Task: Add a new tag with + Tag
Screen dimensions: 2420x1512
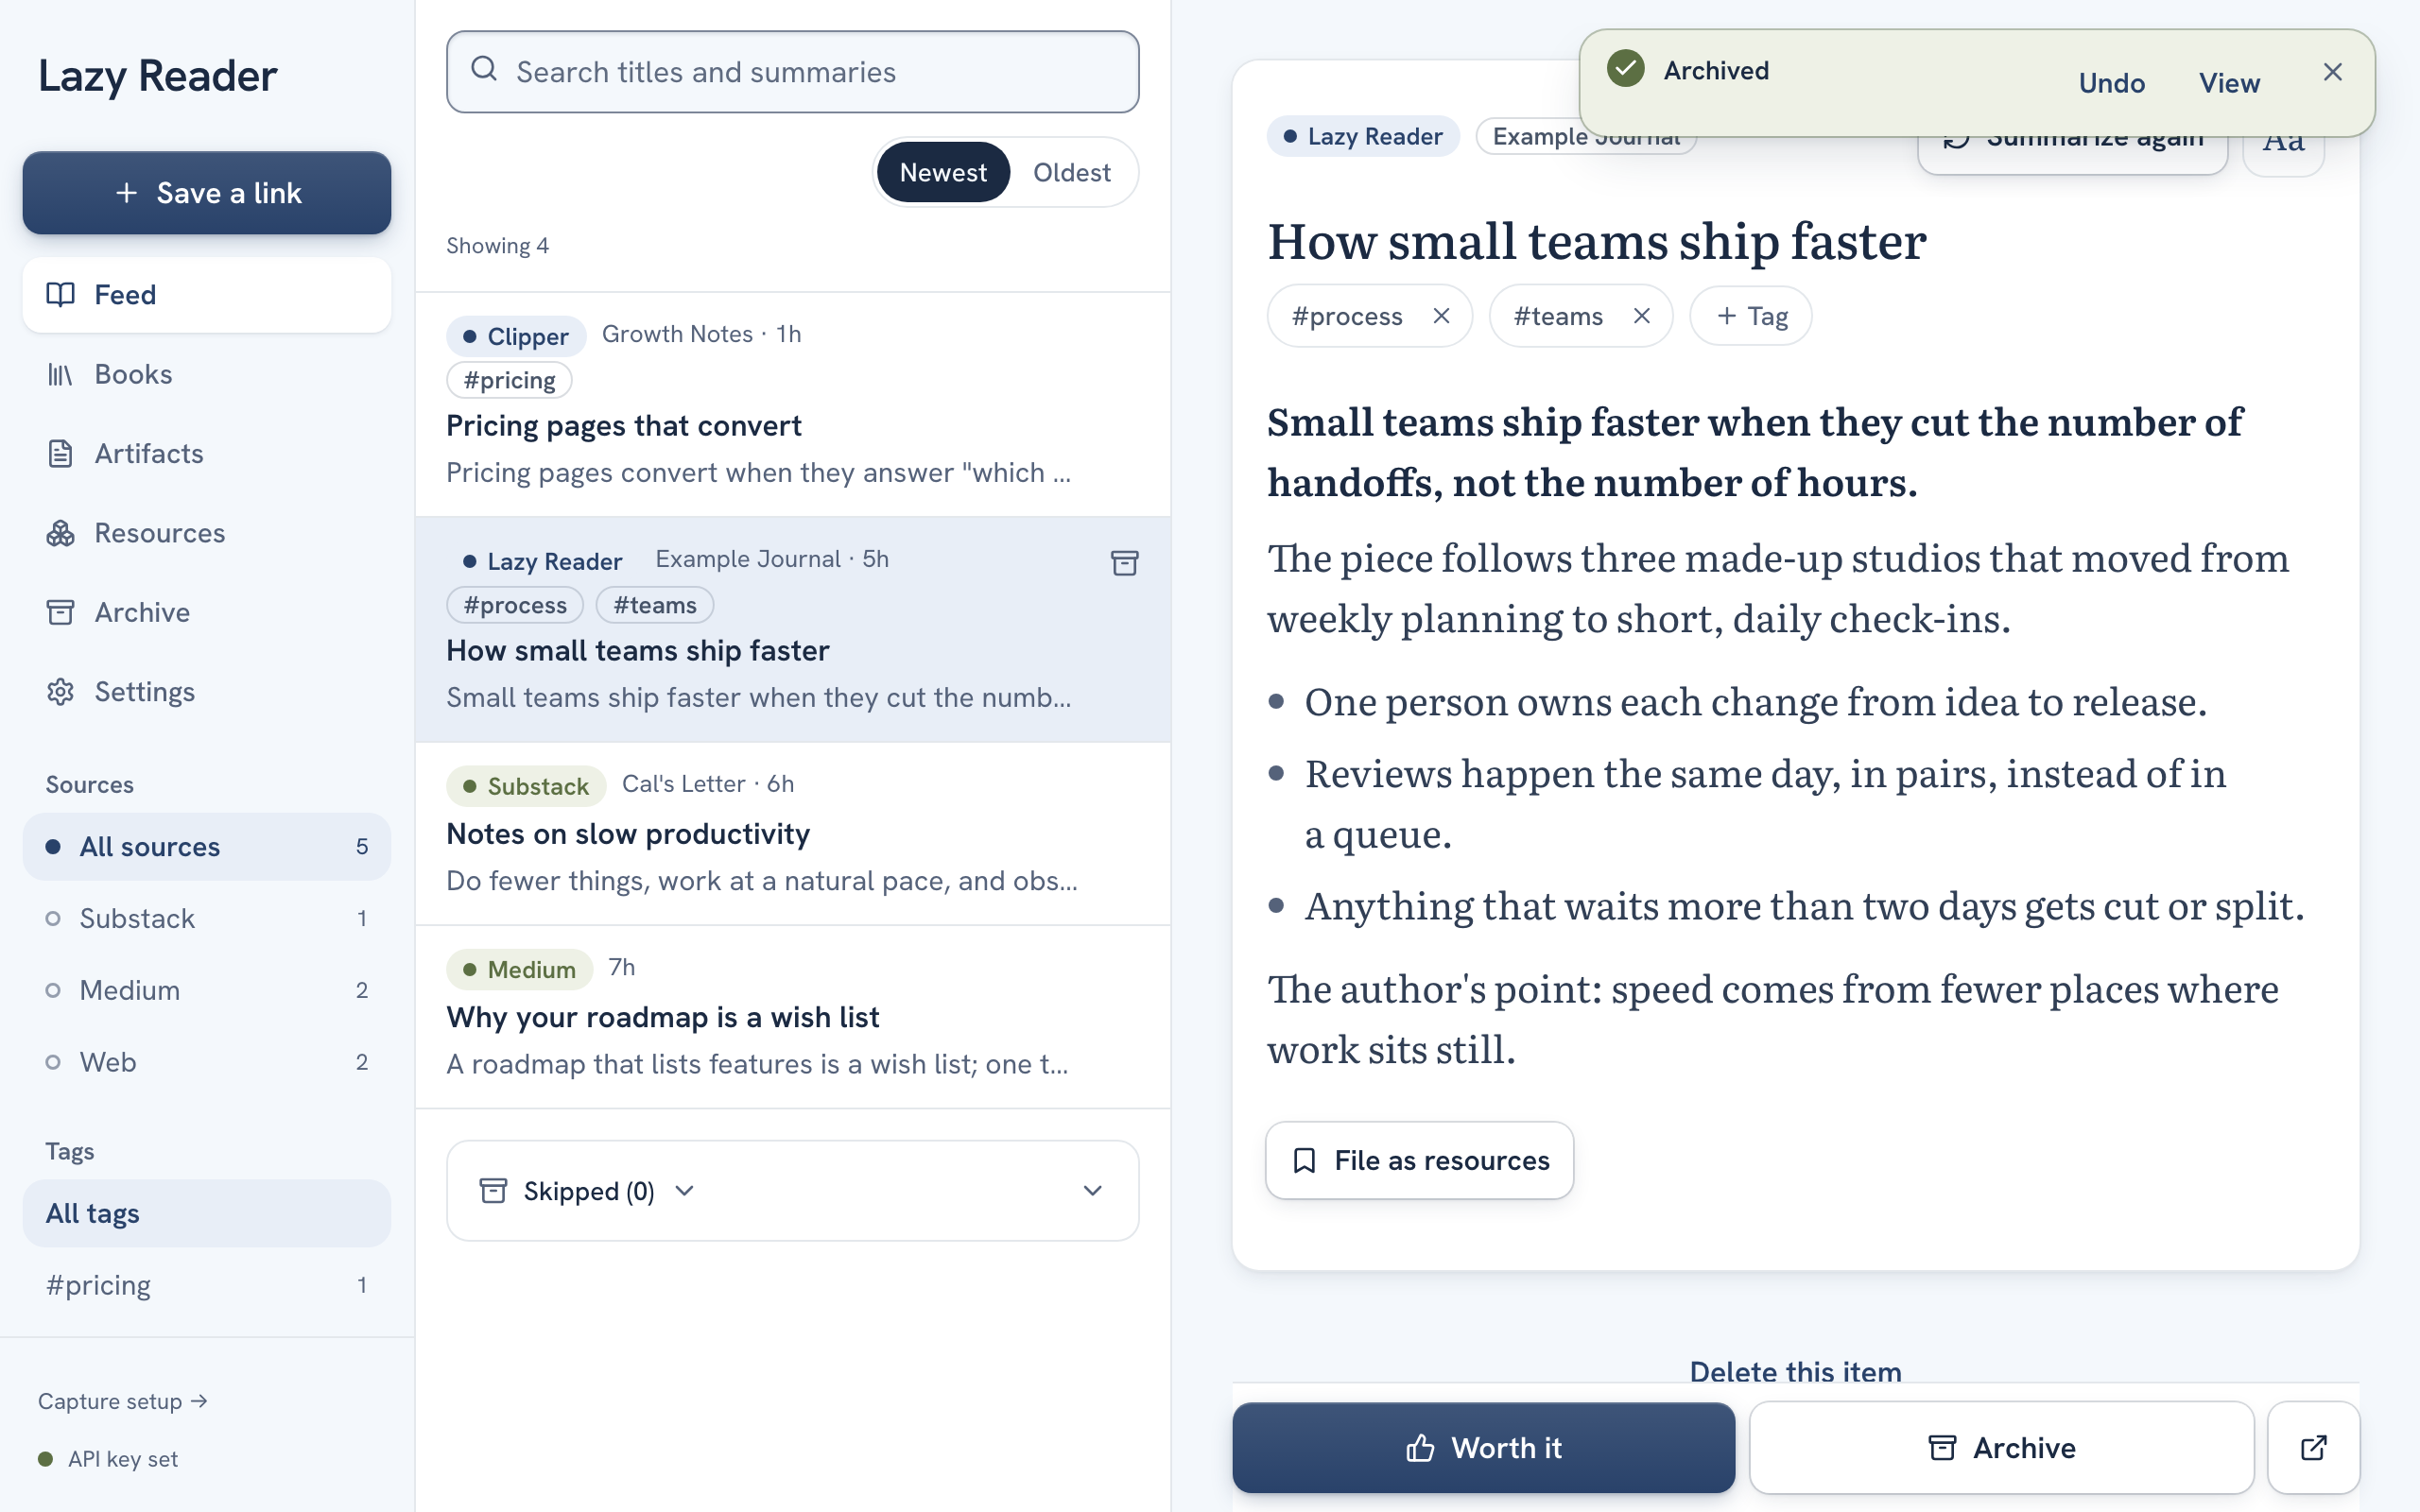Action: [x=1750, y=316]
